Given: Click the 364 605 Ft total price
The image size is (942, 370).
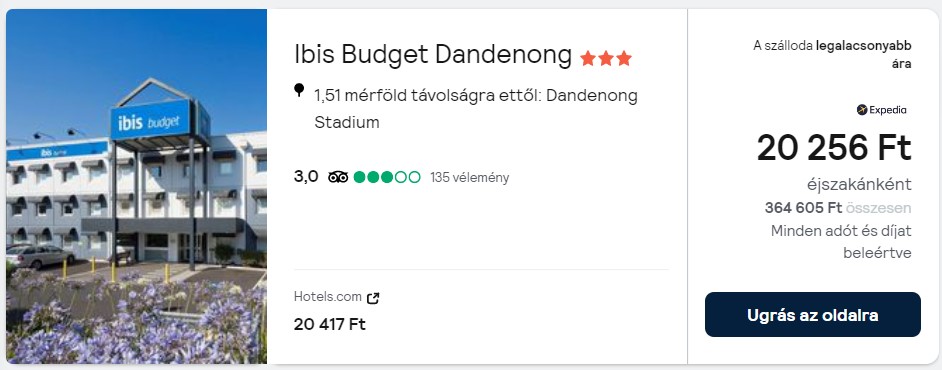Looking at the screenshot, I should [x=803, y=208].
